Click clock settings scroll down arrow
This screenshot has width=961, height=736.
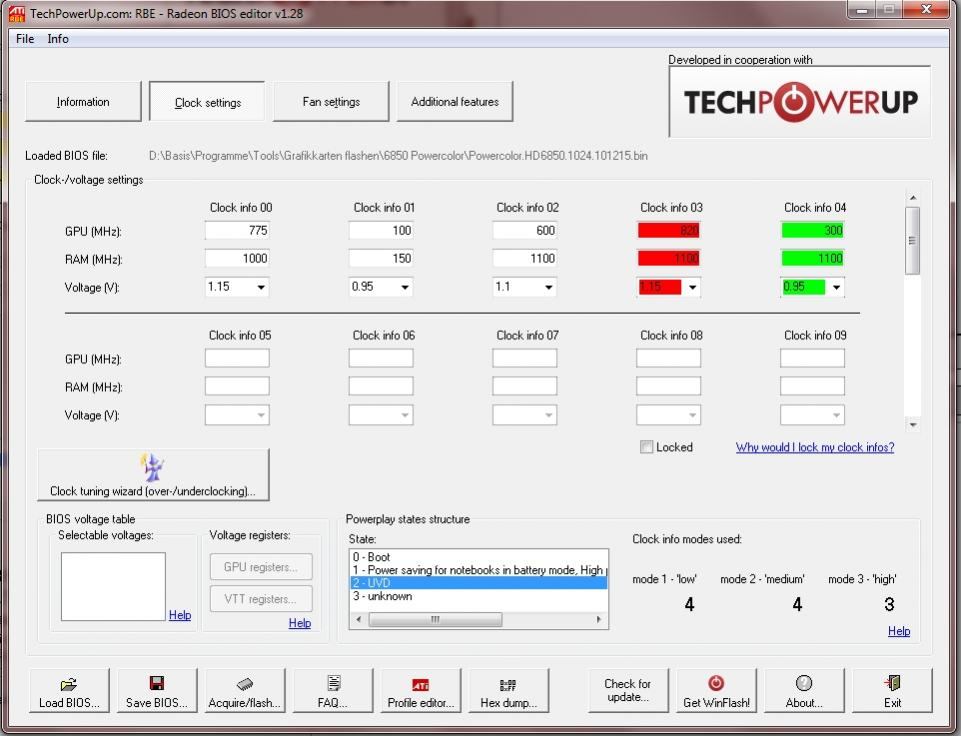pyautogui.click(x=913, y=424)
